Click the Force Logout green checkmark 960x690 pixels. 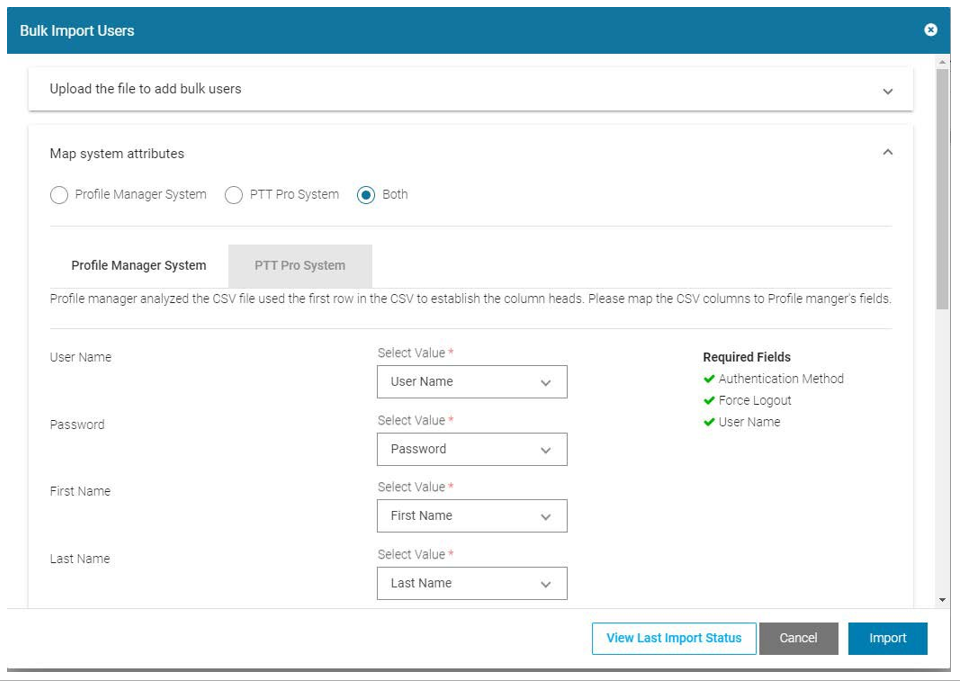tap(709, 401)
